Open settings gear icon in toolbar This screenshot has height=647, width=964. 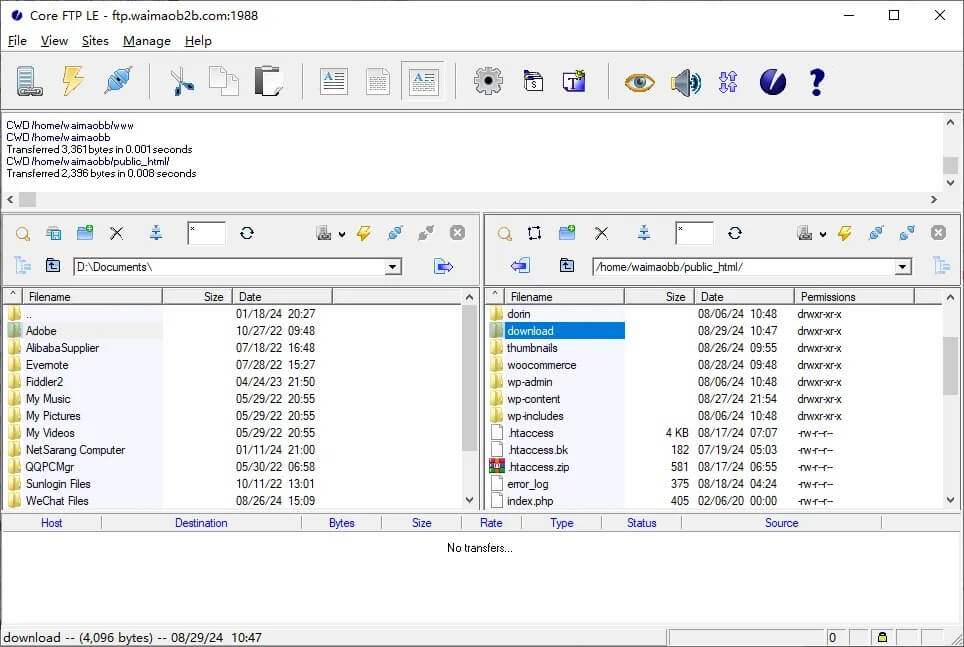488,81
